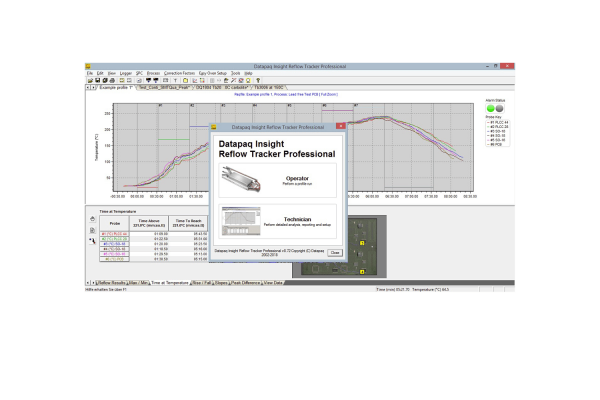Click the Probe column header
Viewport: 600px width, 400px height.
tap(114, 223)
